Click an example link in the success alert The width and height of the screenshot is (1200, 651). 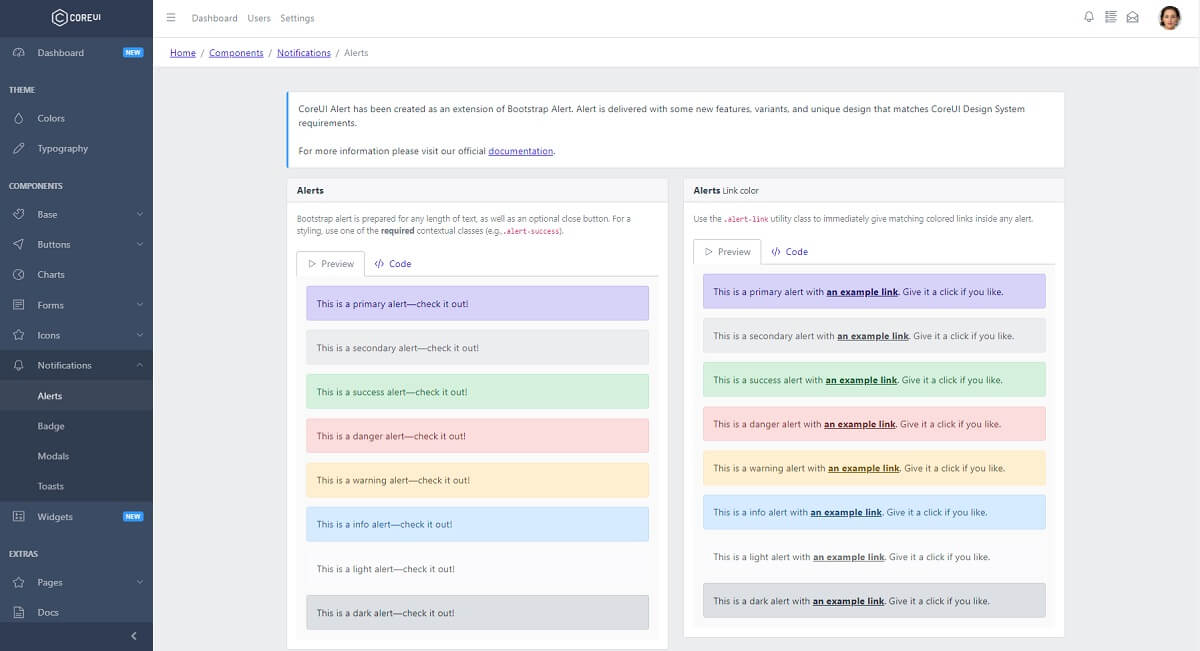tap(859, 380)
